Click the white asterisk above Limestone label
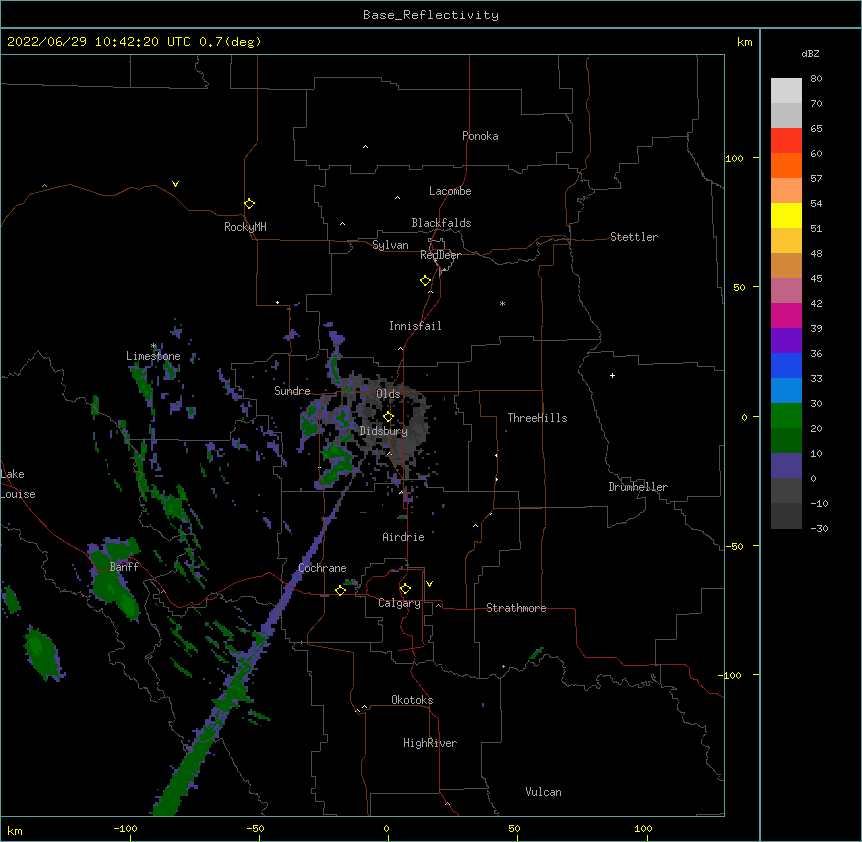Viewport: 862px width, 842px height. [154, 346]
